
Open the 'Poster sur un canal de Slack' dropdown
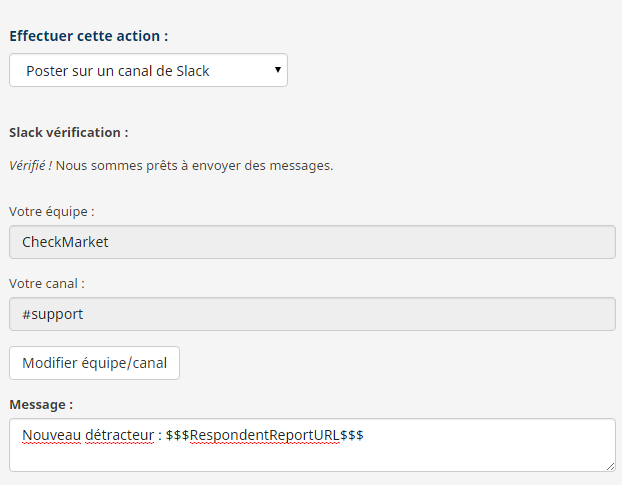(x=148, y=70)
